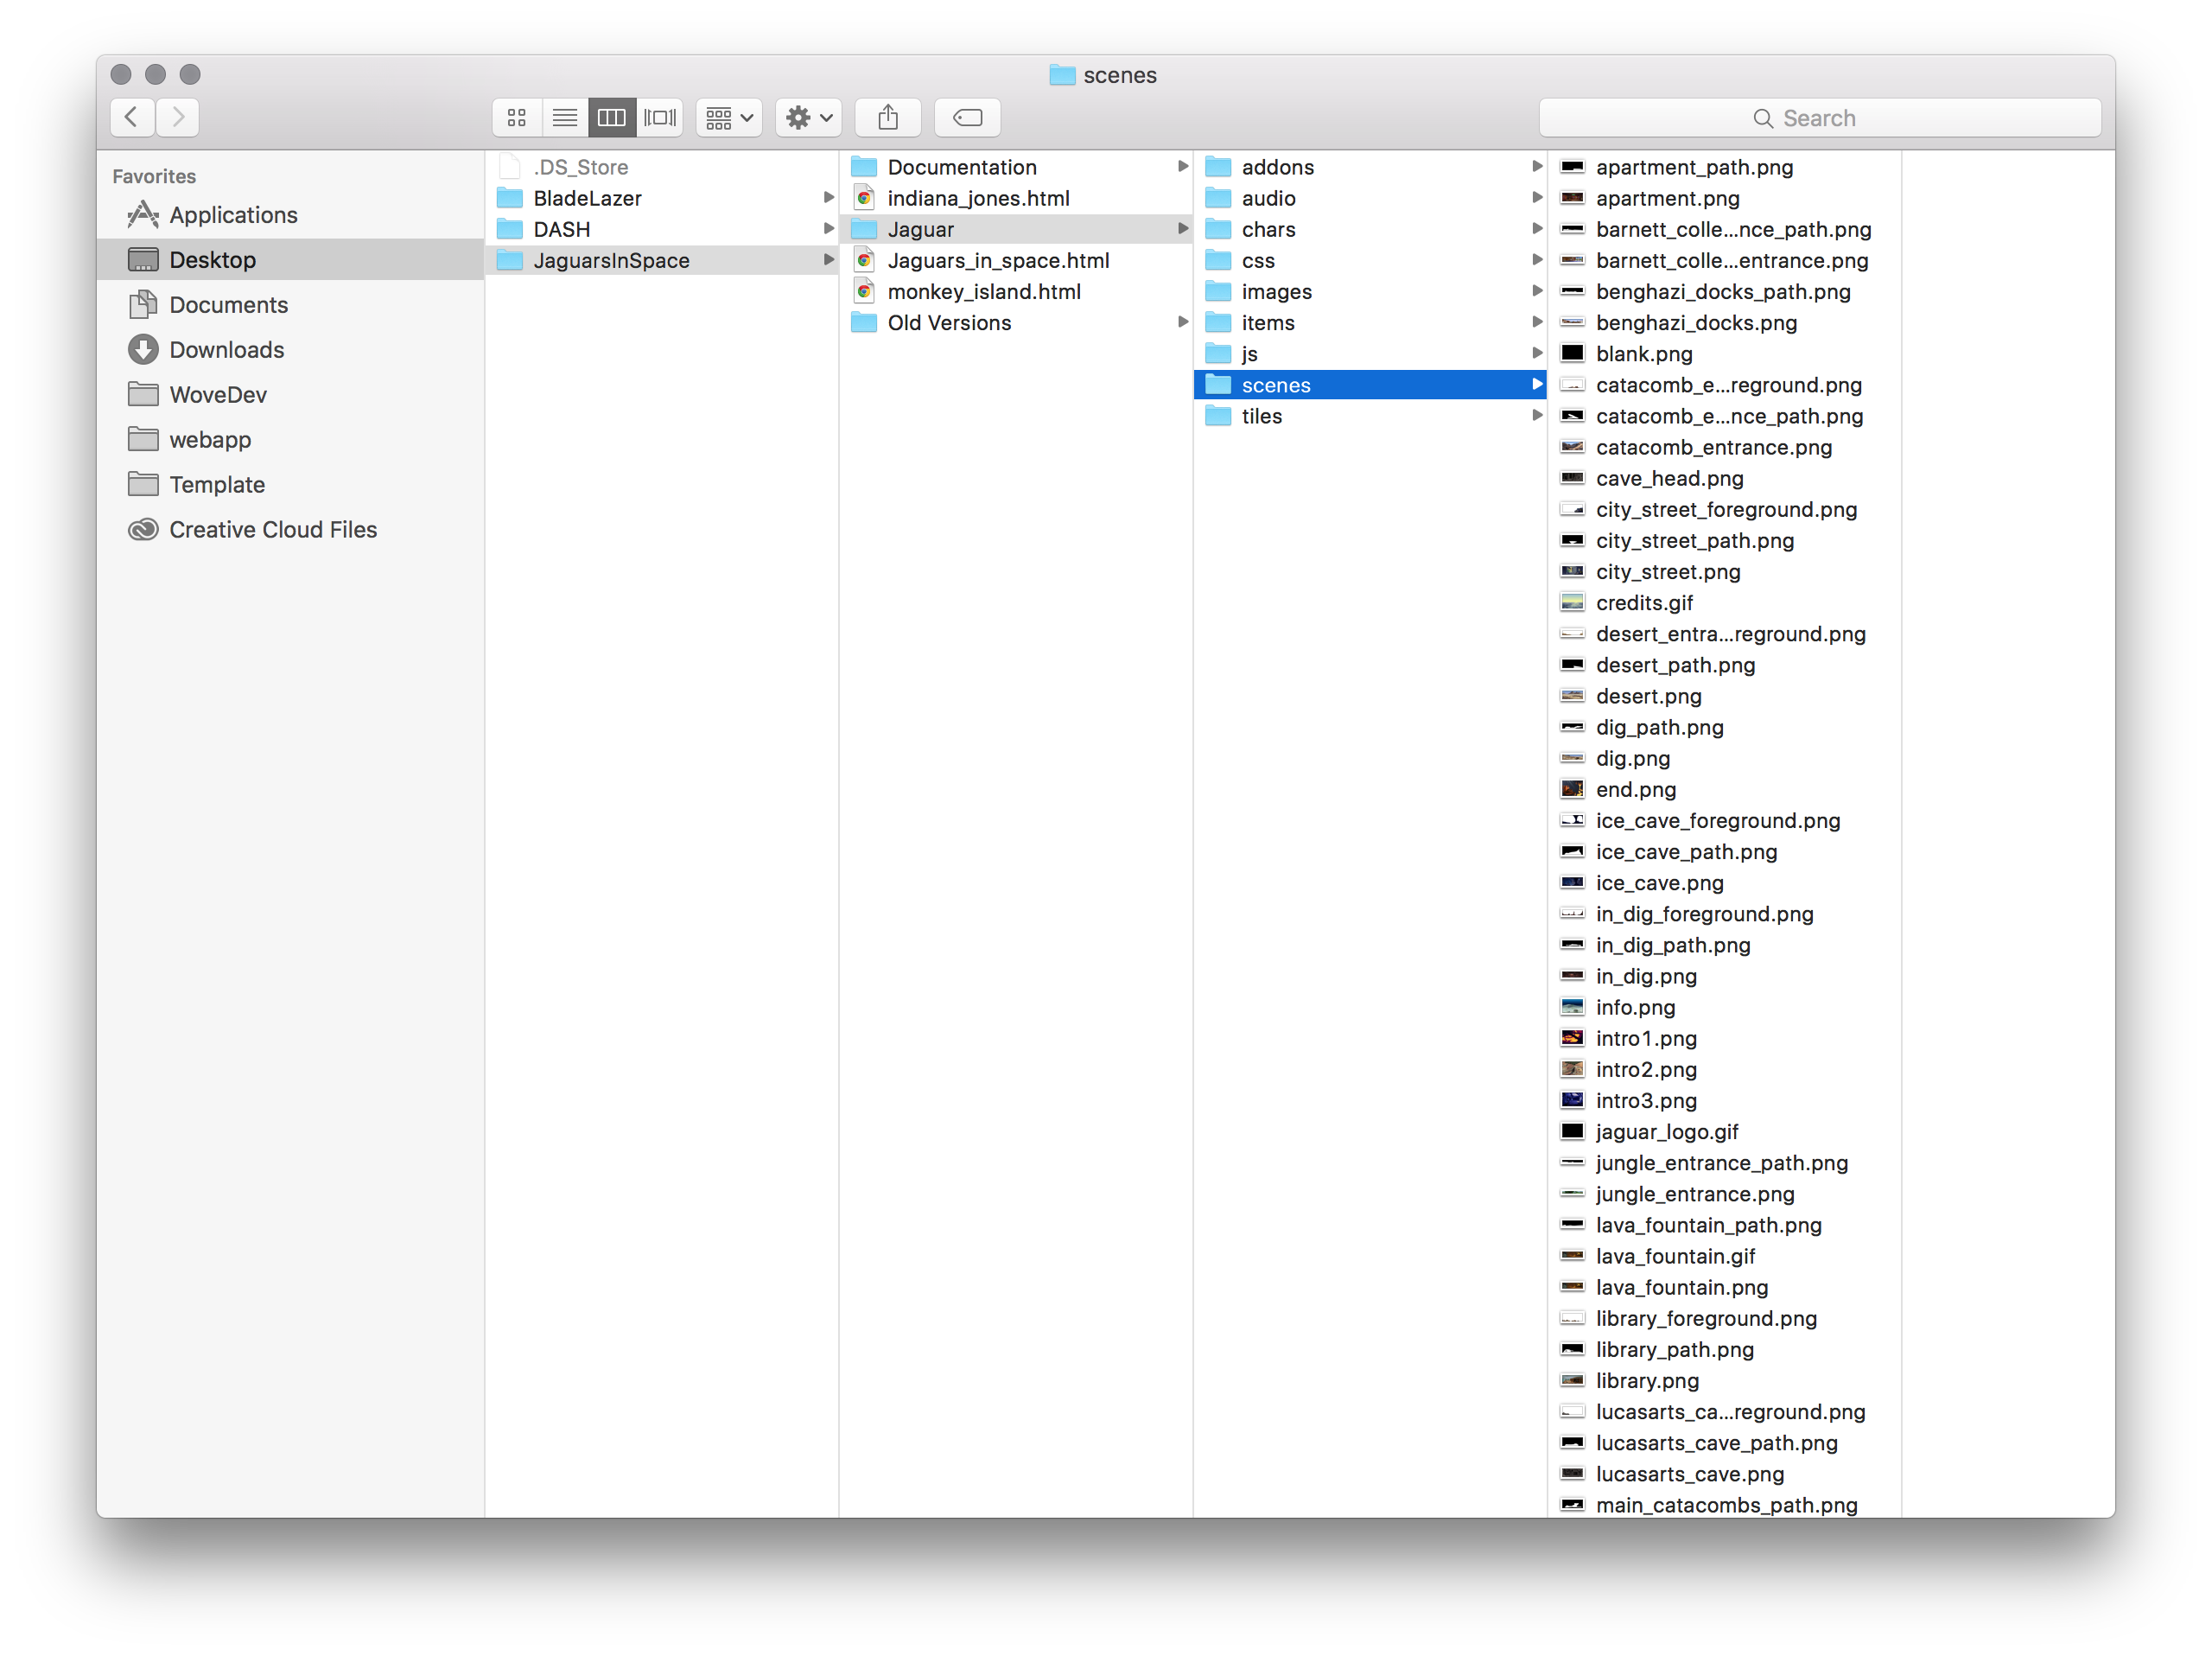Select the images folder
This screenshot has width=2212, height=1656.
[1276, 292]
